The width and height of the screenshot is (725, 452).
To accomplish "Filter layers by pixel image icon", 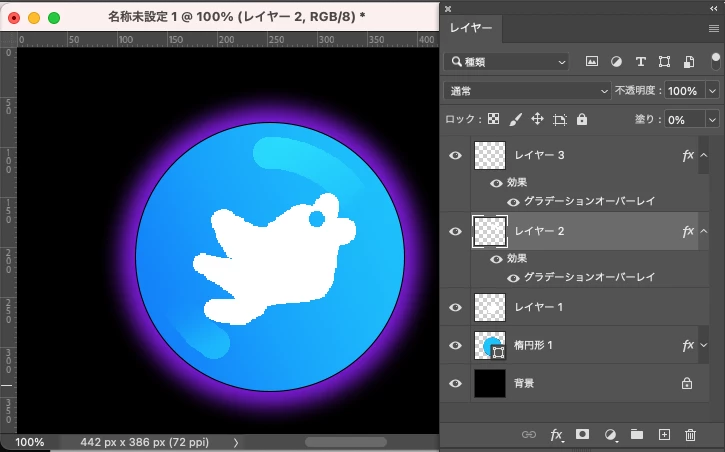I will 592,61.
